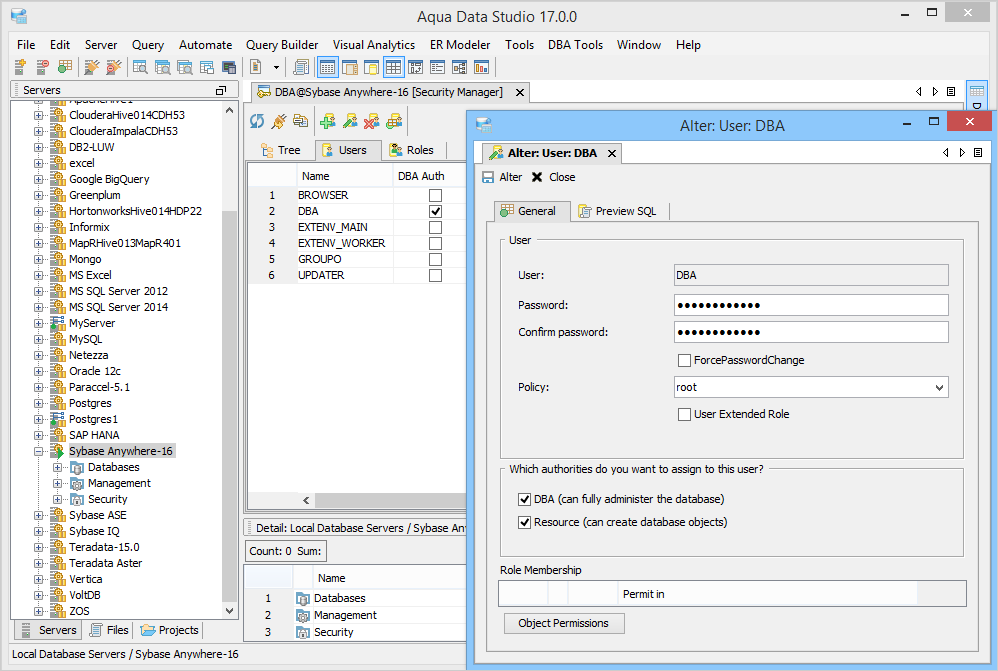Click into the Password field
Viewport: 998px width, 671px height.
click(811, 305)
